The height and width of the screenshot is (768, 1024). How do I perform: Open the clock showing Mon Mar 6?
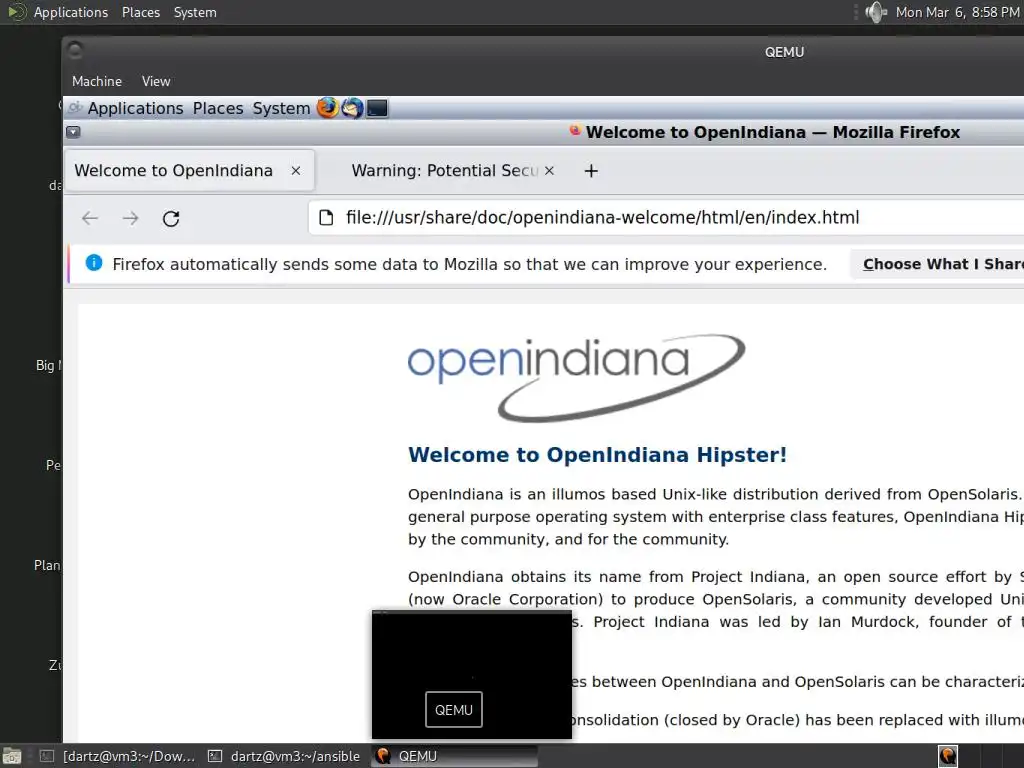pos(957,12)
